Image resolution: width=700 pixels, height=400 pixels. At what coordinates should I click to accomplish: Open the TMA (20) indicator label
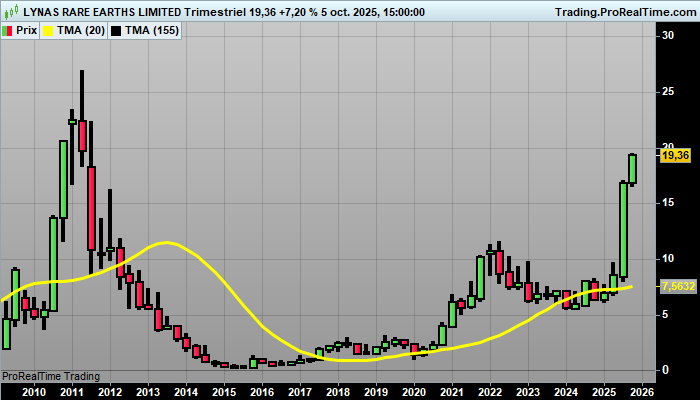81,31
